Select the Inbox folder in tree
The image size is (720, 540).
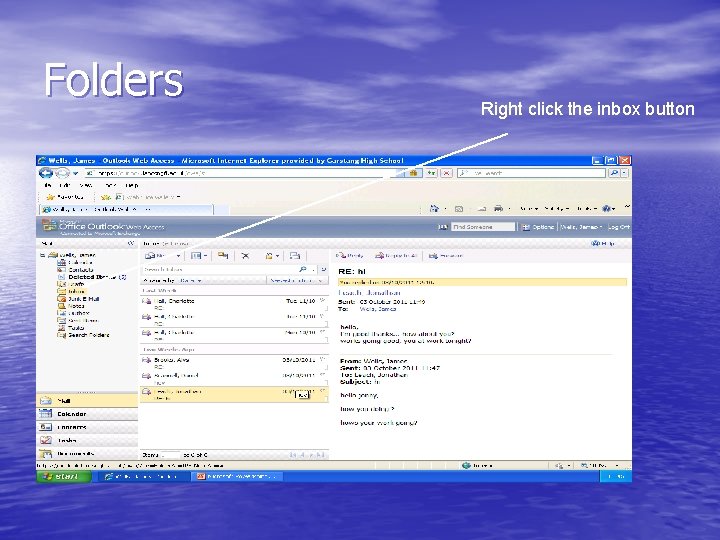coord(72,291)
